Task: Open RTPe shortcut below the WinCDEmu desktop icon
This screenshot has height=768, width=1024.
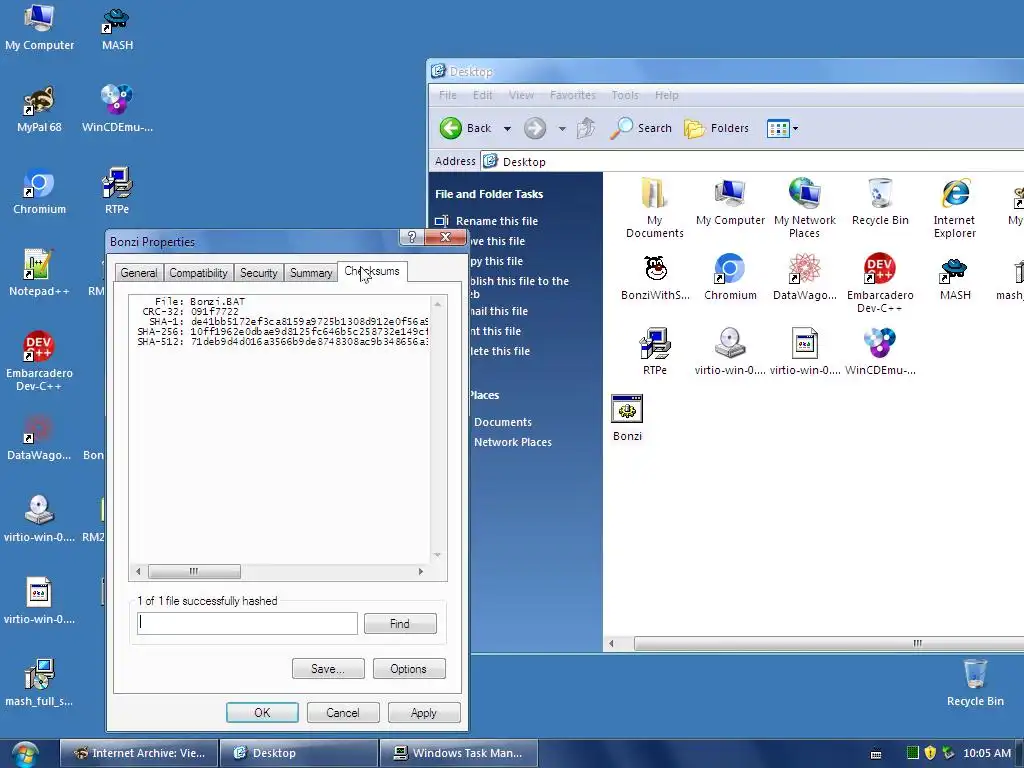Action: [118, 191]
